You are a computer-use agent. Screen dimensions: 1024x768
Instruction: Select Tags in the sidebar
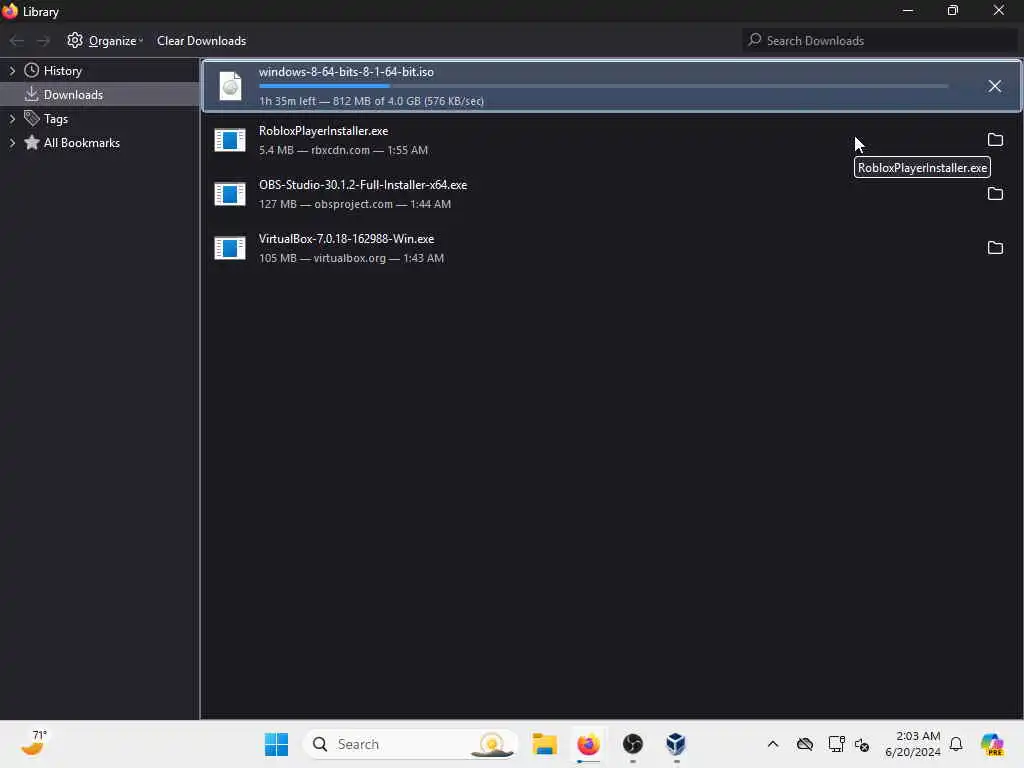click(x=56, y=119)
